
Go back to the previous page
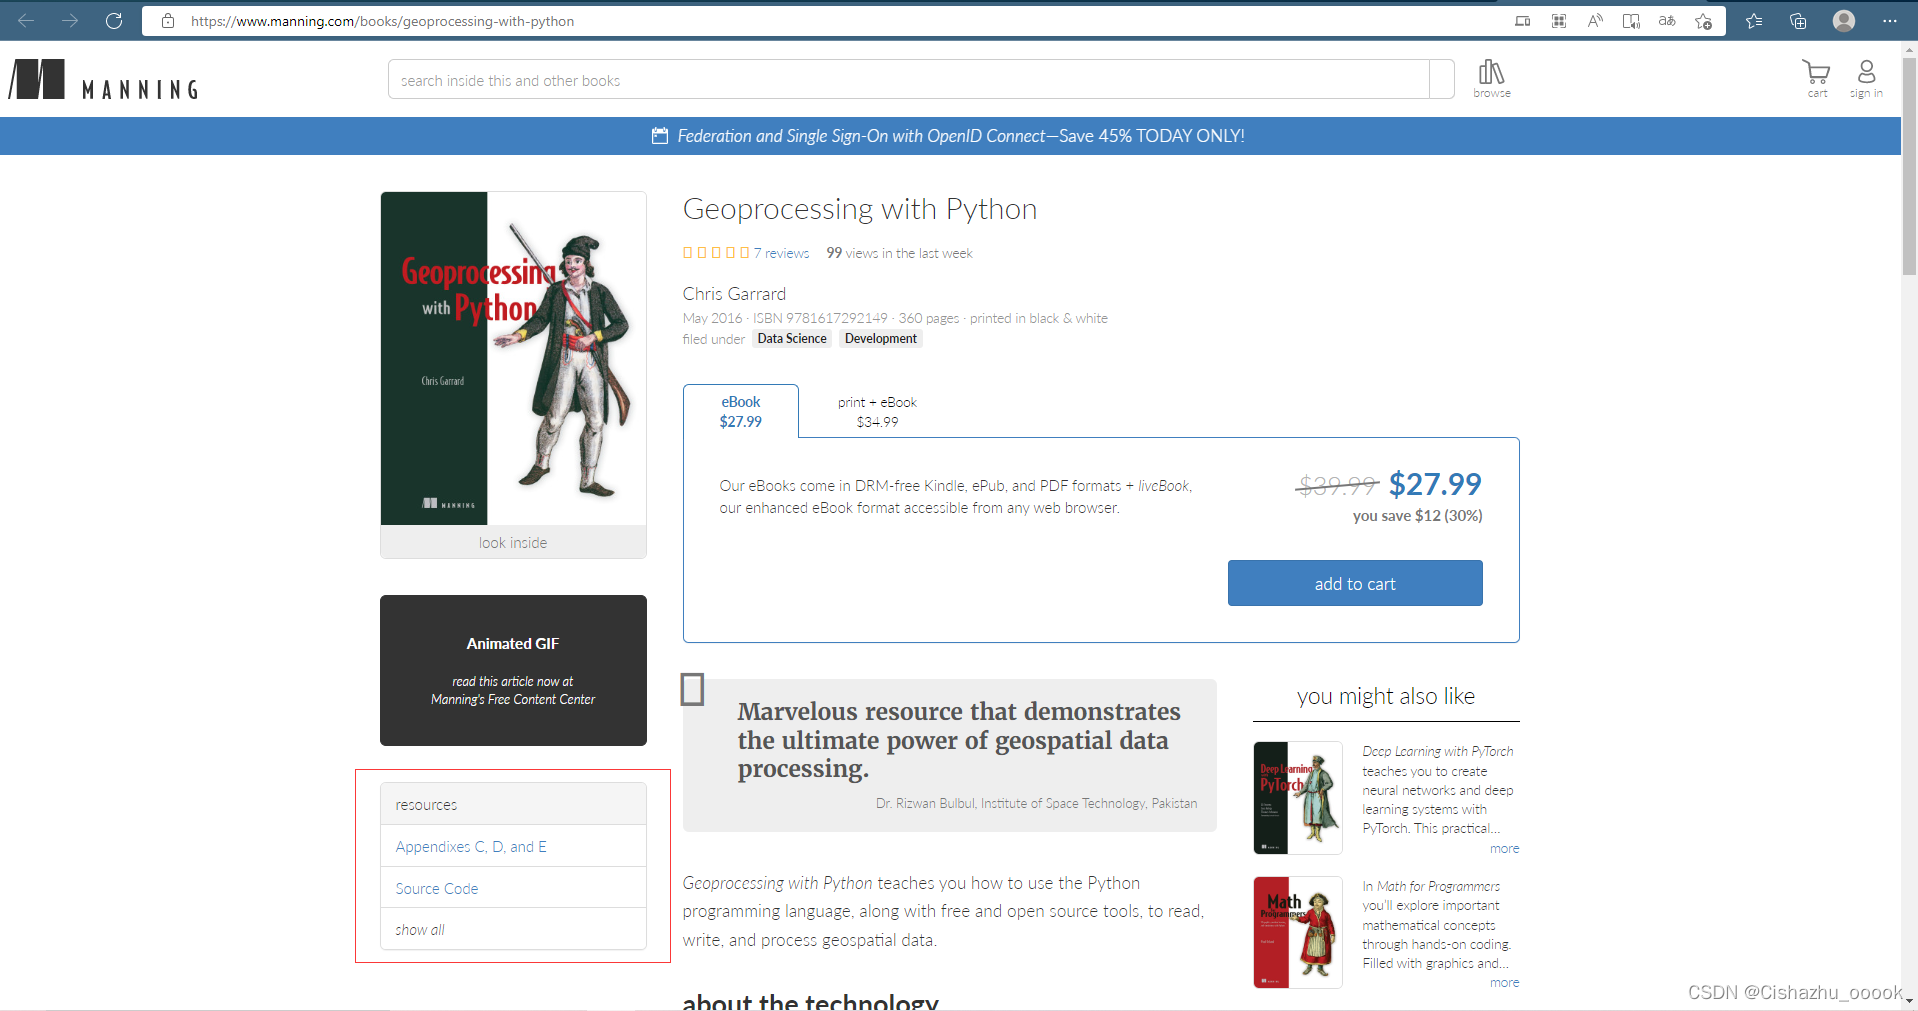click(27, 20)
